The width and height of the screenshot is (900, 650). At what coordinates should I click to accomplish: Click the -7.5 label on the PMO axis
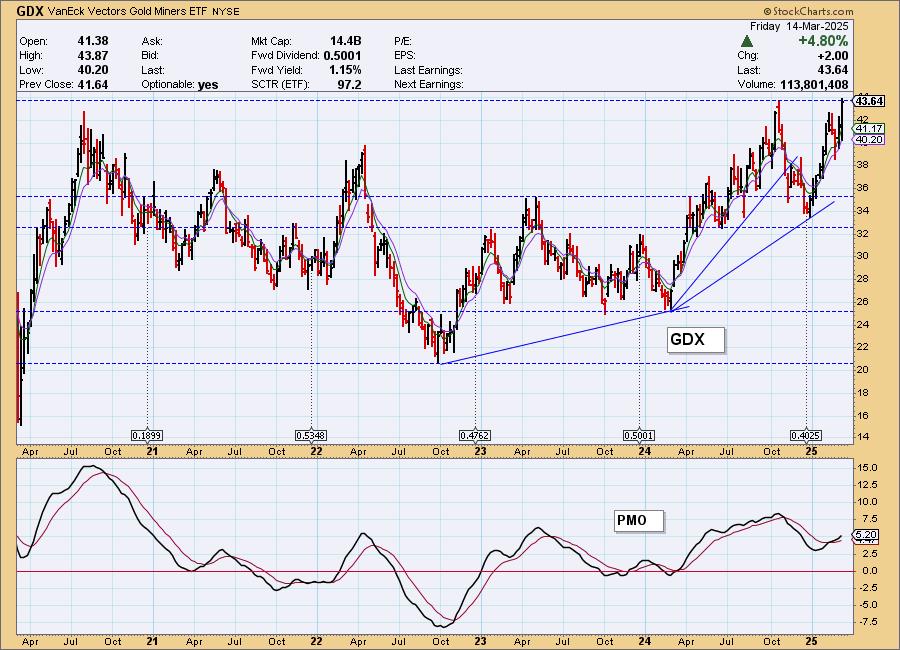point(867,622)
